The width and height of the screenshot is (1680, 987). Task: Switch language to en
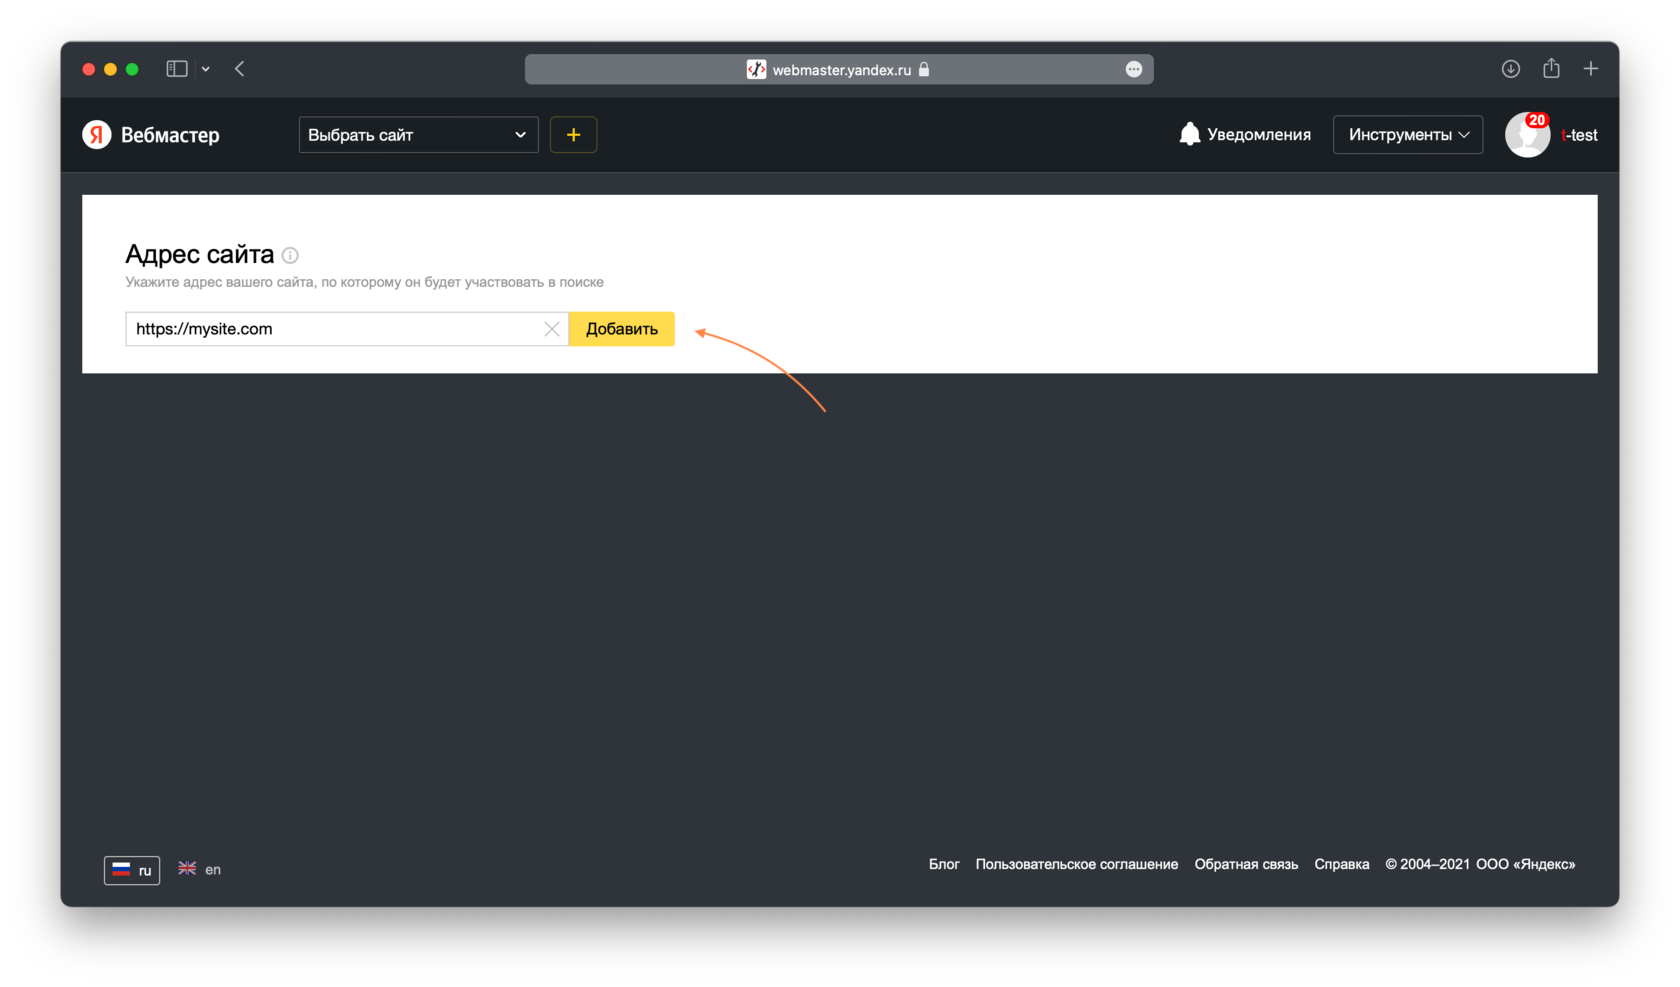click(x=200, y=869)
